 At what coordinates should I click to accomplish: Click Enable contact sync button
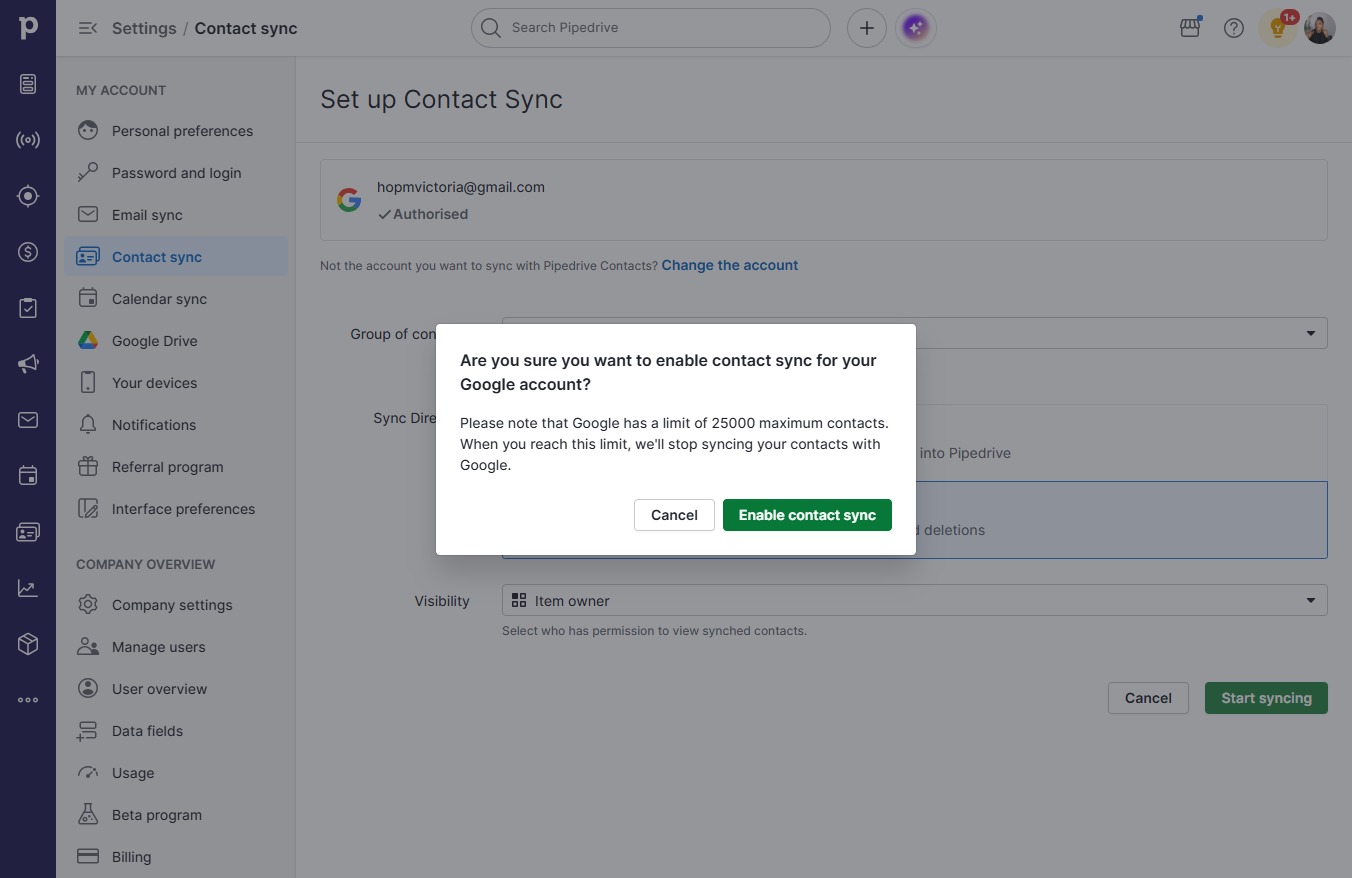[x=807, y=515]
